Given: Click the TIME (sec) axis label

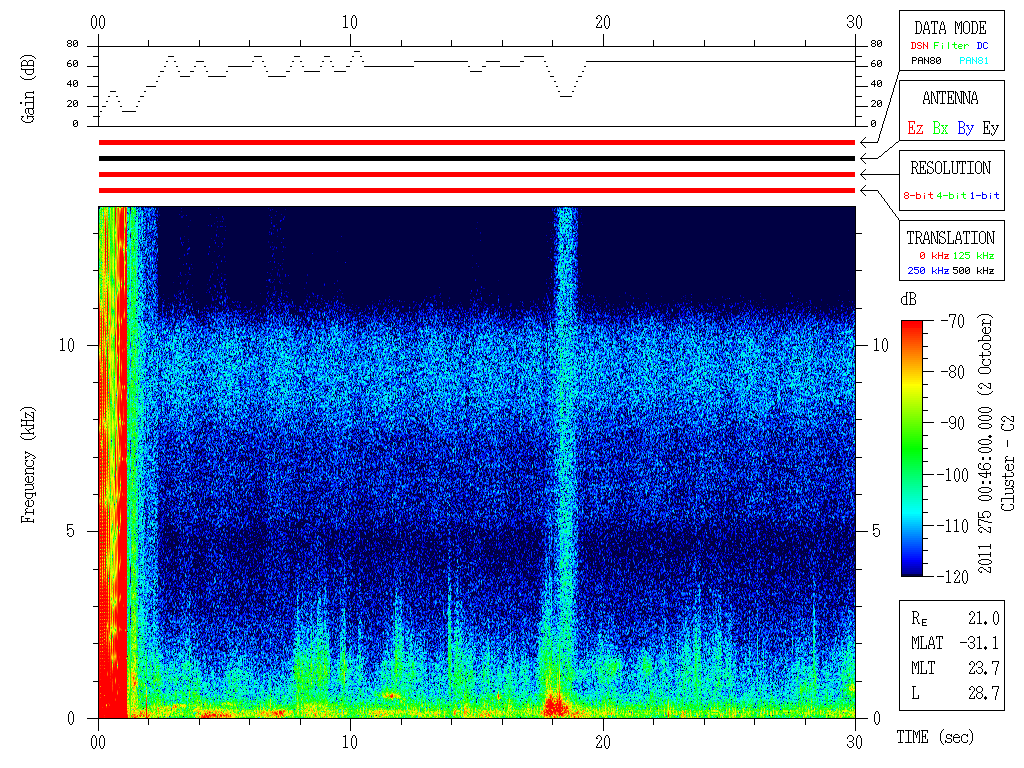Looking at the screenshot, I should click(x=935, y=737).
